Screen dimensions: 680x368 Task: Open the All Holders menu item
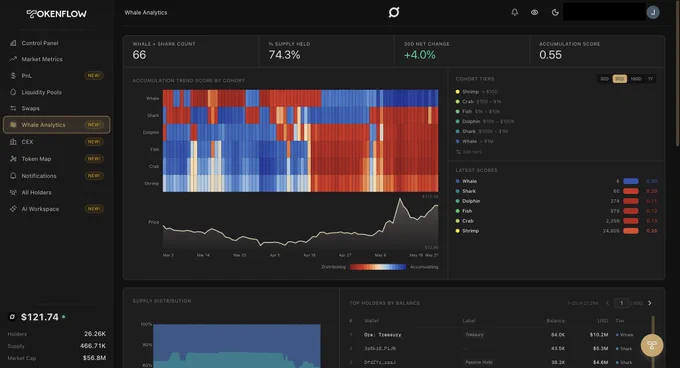pos(56,192)
